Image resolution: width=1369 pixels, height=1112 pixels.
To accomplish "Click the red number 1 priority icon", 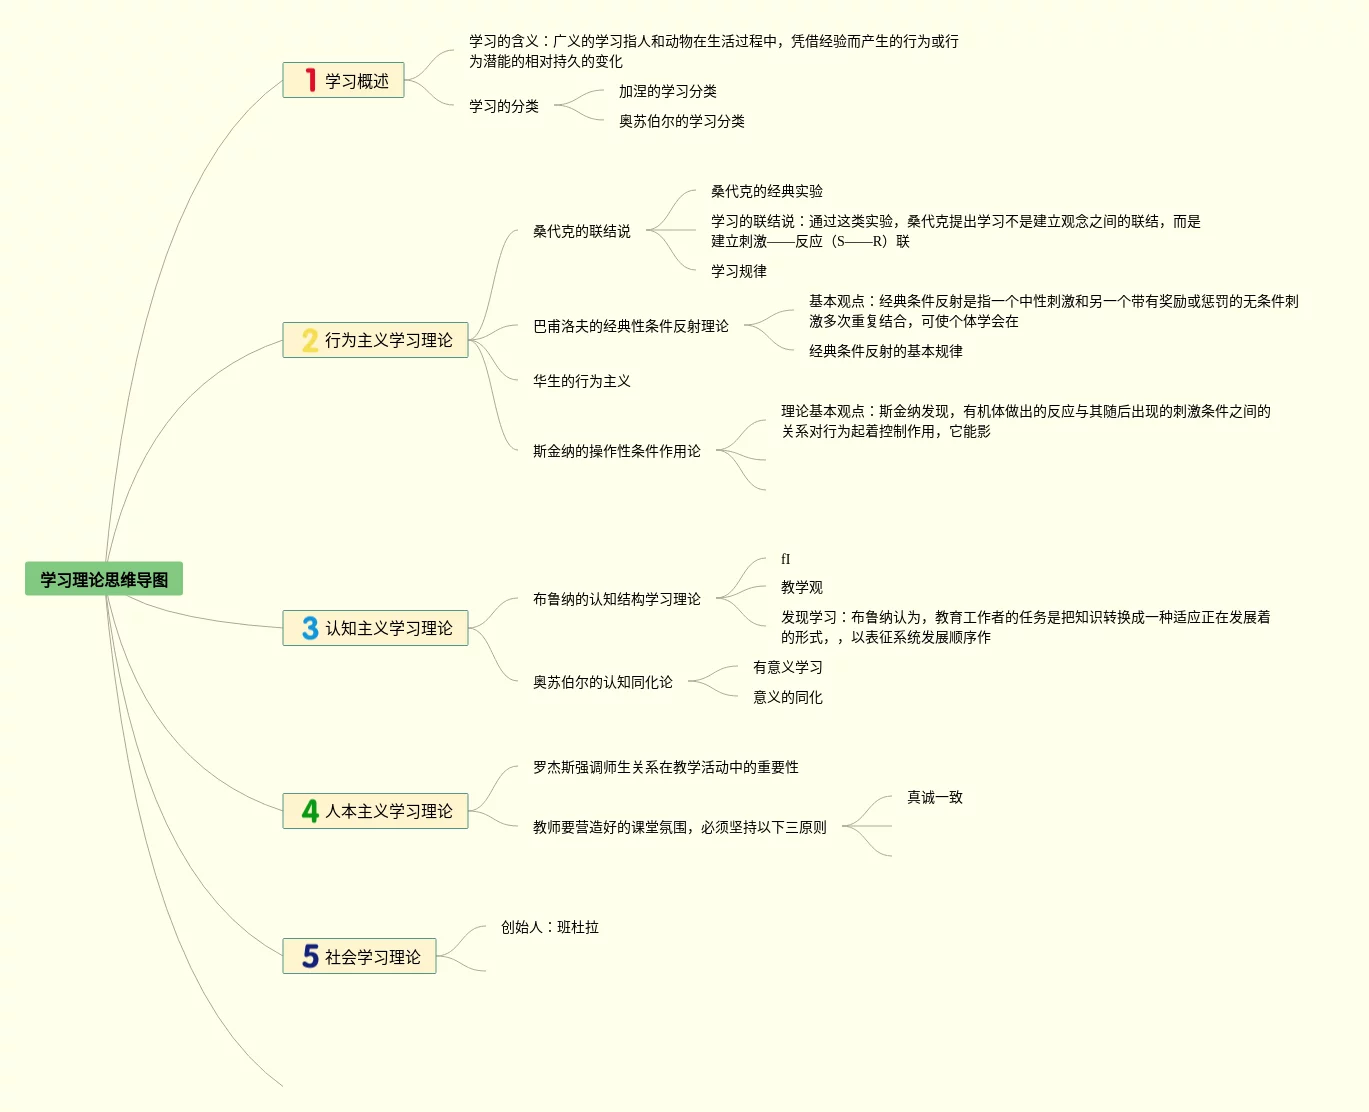I will tap(310, 80).
